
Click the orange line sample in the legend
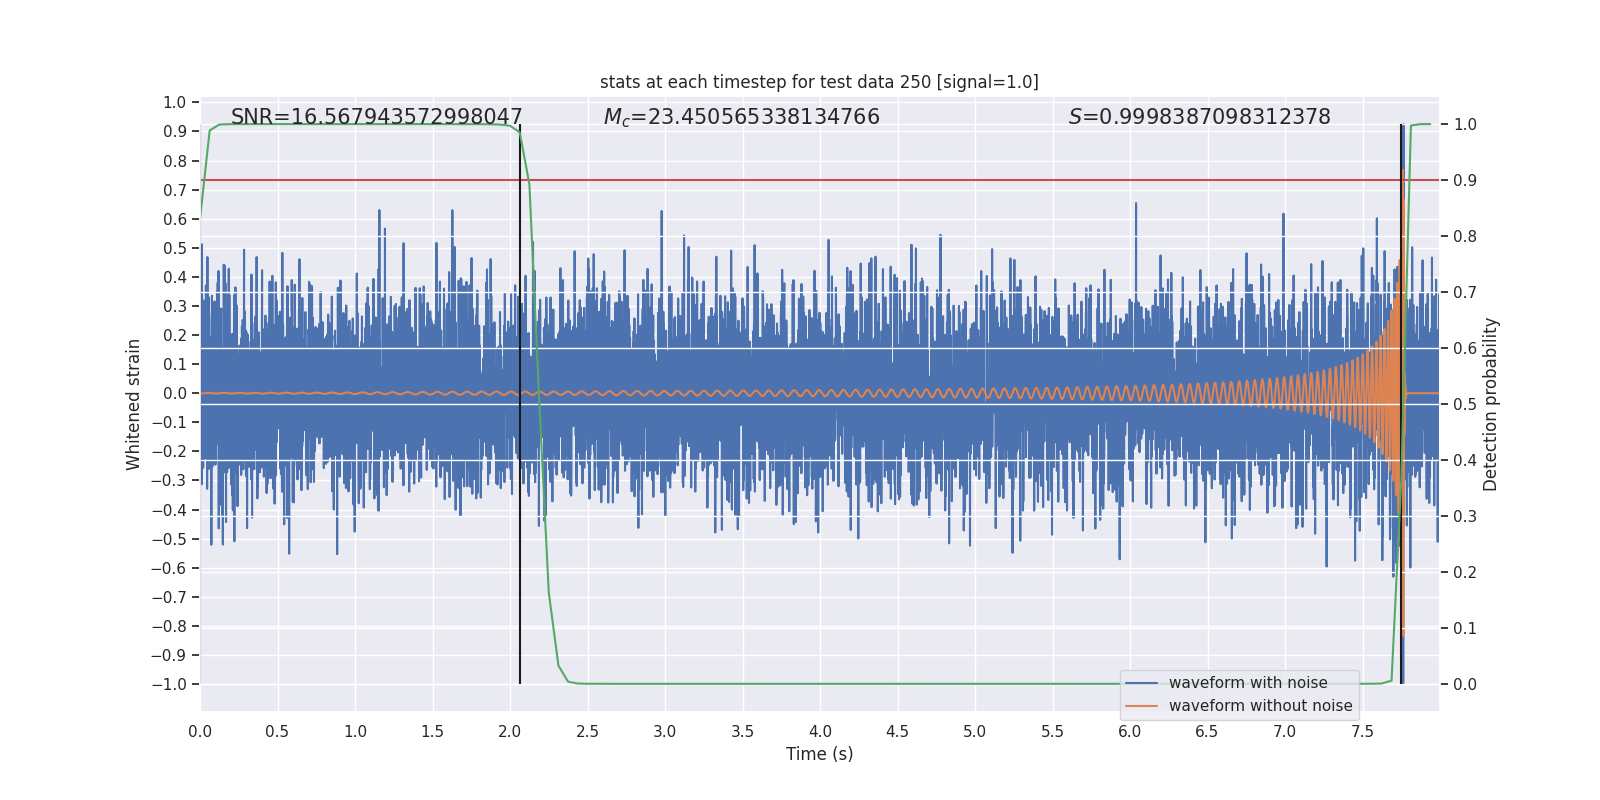point(1142,706)
